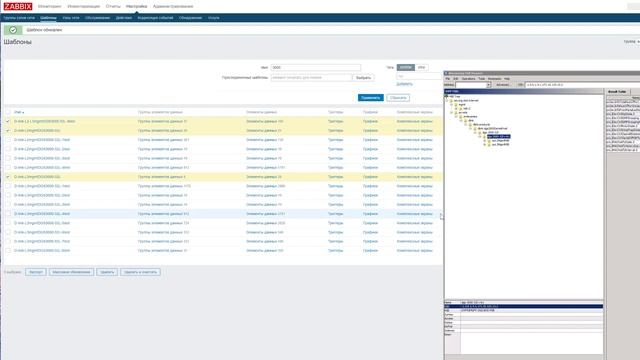Click folder icon next to enterprises node
This screenshot has height=360, width=640.
[461, 116]
